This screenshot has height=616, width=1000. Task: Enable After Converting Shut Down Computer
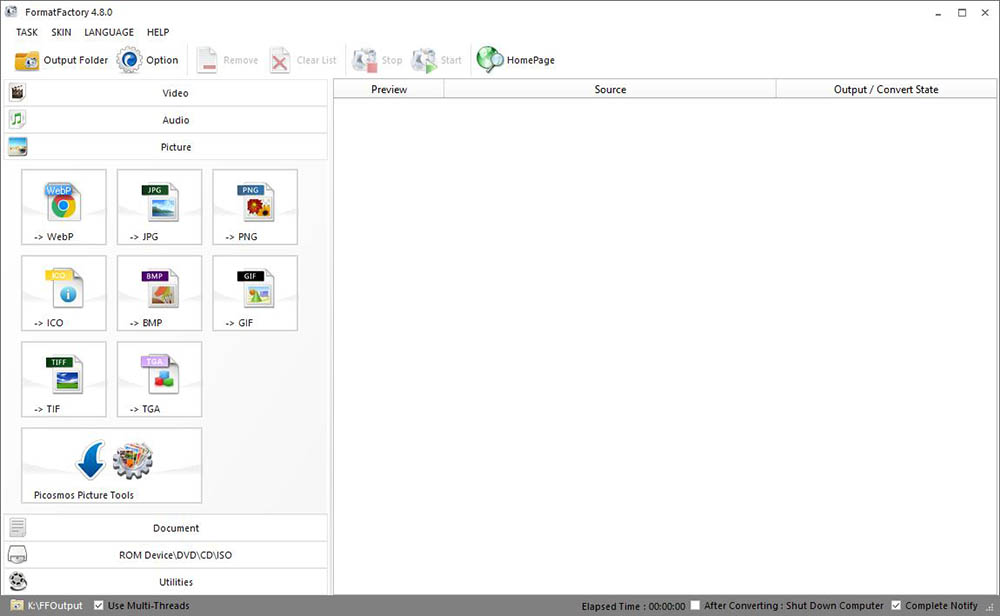coord(695,606)
